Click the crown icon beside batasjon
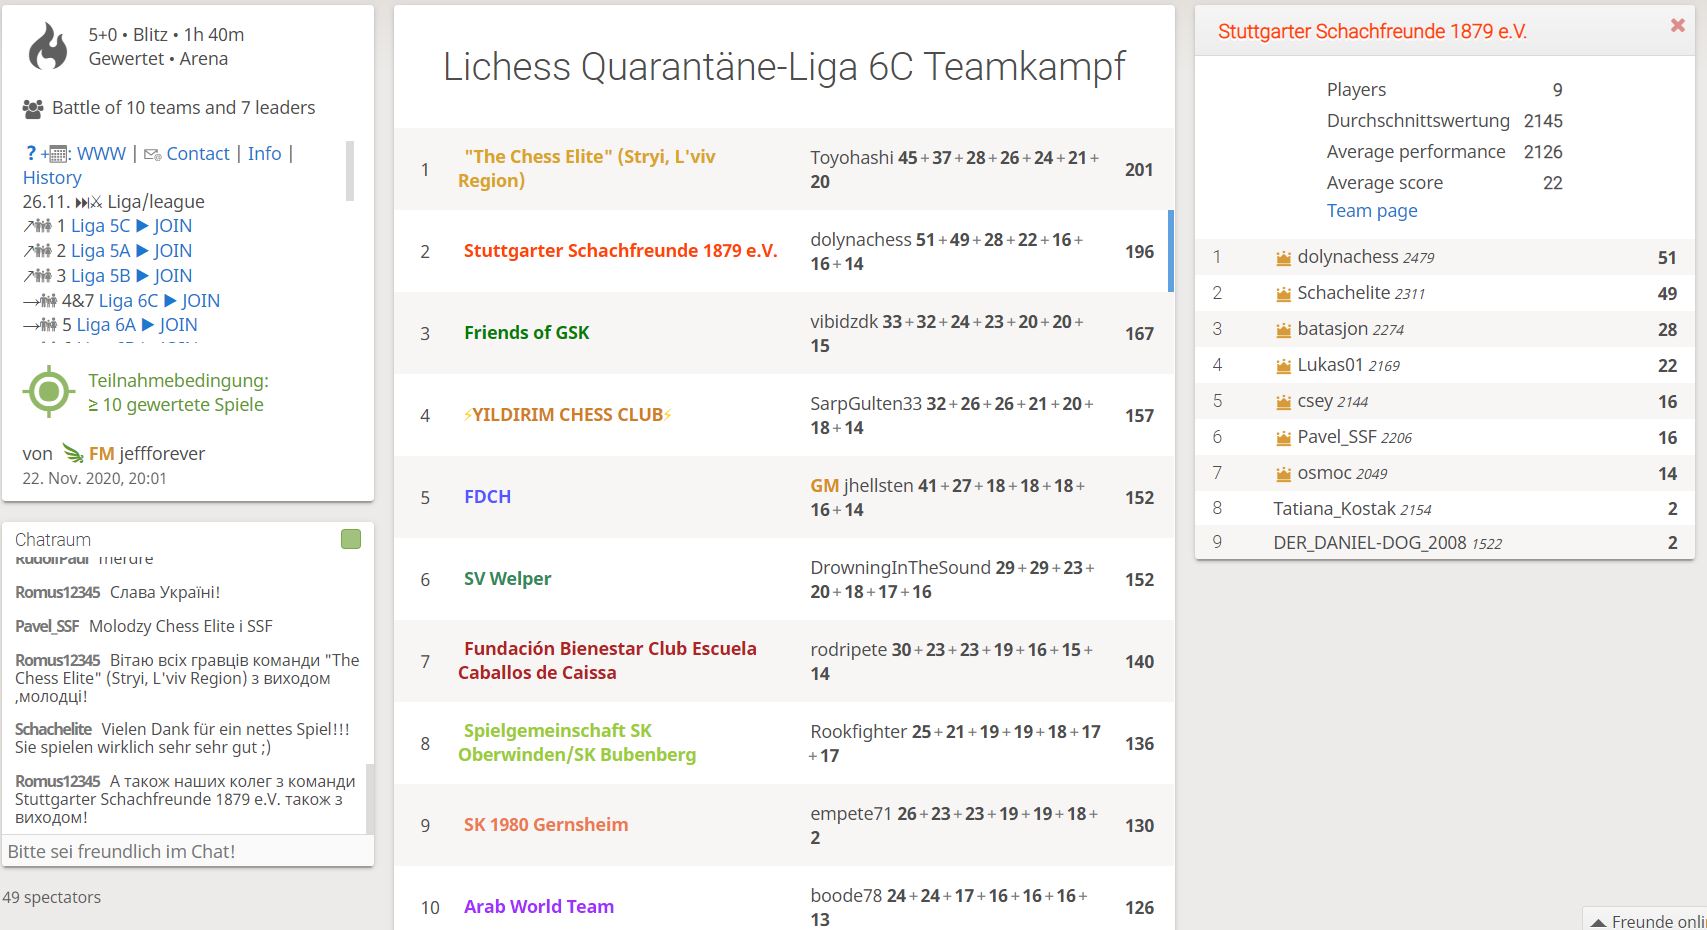1707x930 pixels. coord(1283,330)
